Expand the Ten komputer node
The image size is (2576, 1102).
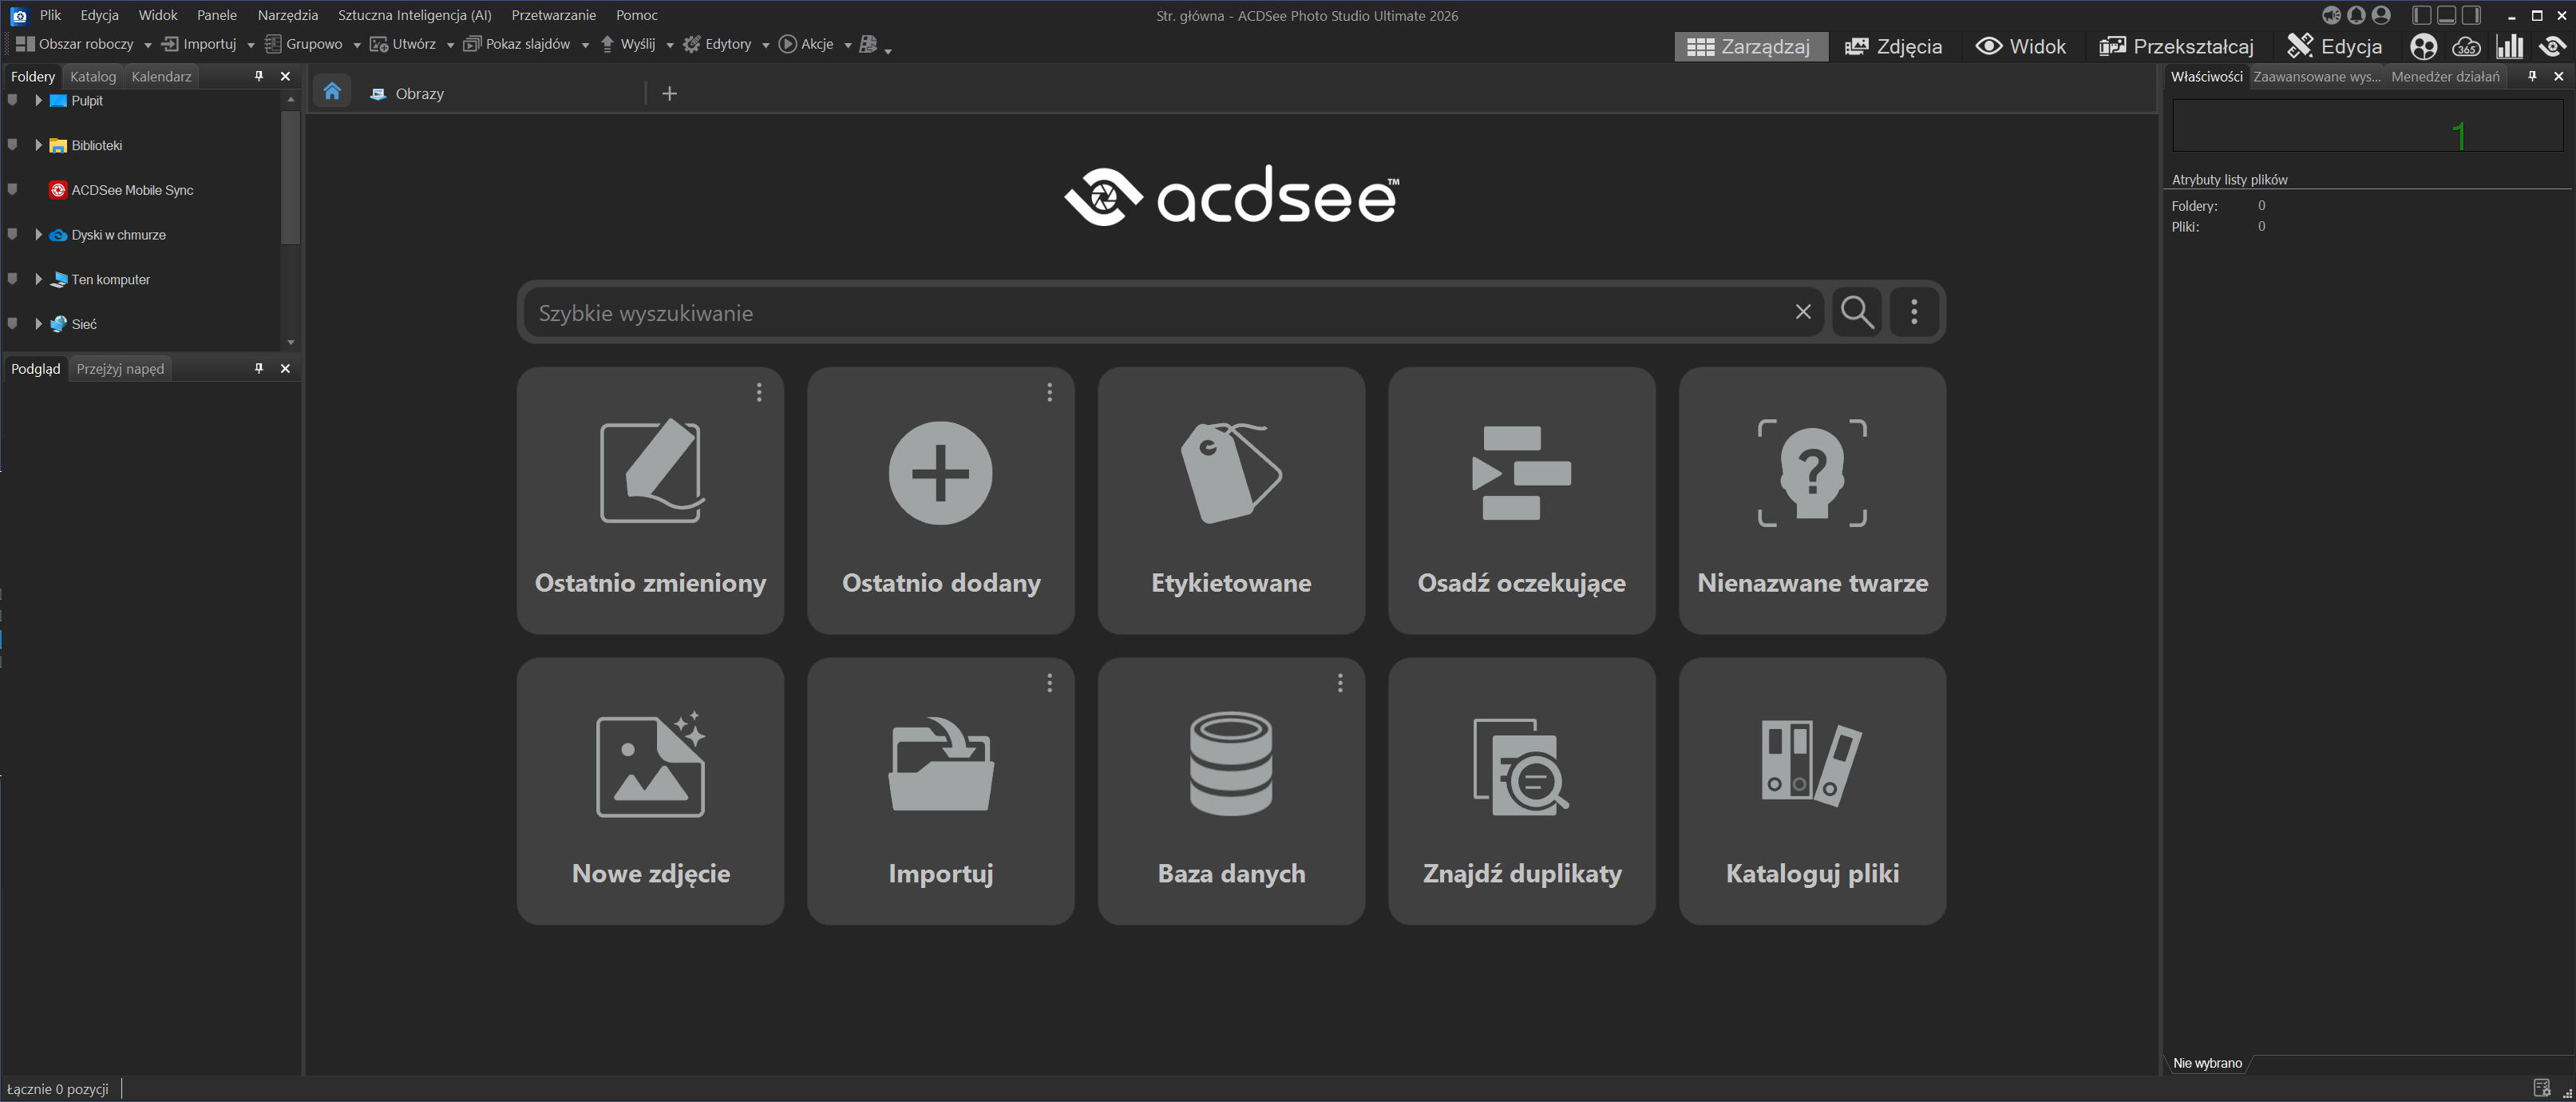38,279
